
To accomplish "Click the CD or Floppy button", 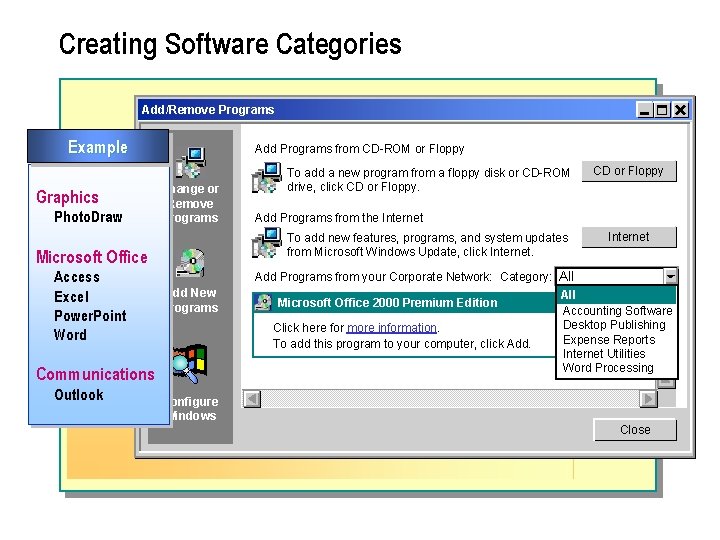I will tap(629, 171).
